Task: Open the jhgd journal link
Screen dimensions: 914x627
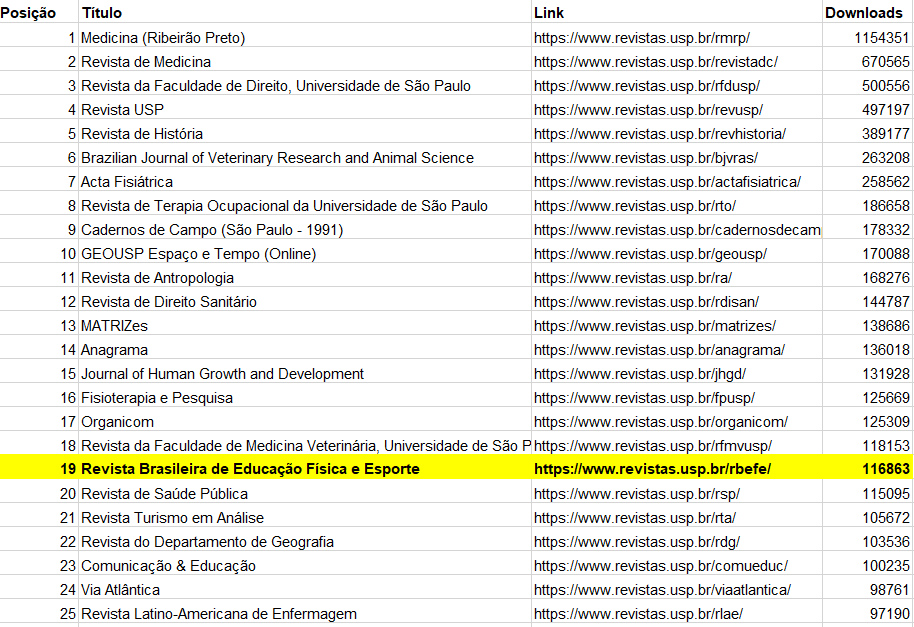Action: click(x=639, y=374)
